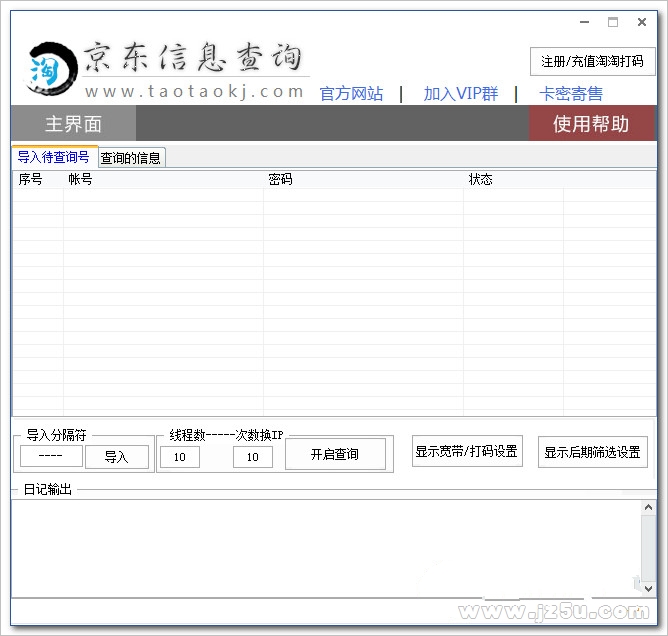Viewport: 668px width, 636px height.
Task: Minimize the 京东信息查询 window
Action: coord(584,22)
